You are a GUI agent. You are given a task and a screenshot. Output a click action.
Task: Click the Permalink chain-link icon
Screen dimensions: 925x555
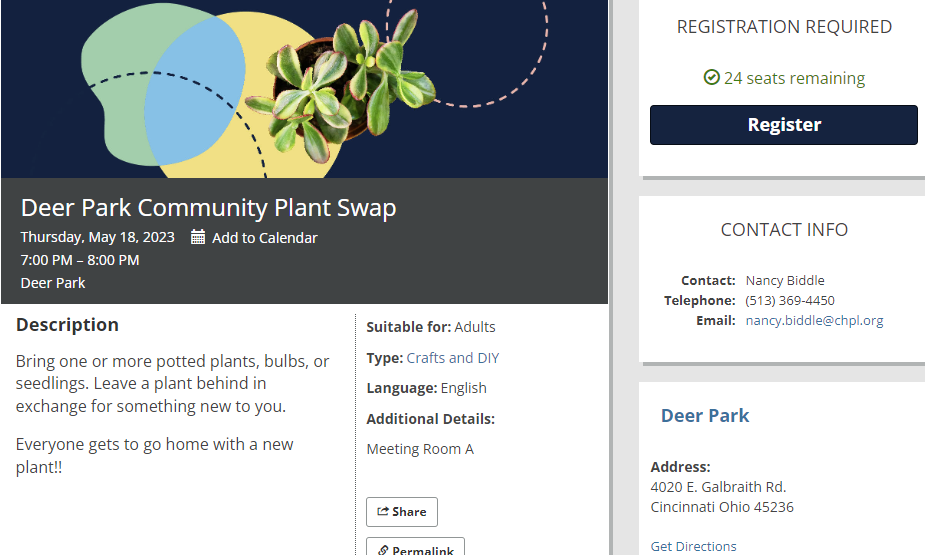[x=383, y=551]
